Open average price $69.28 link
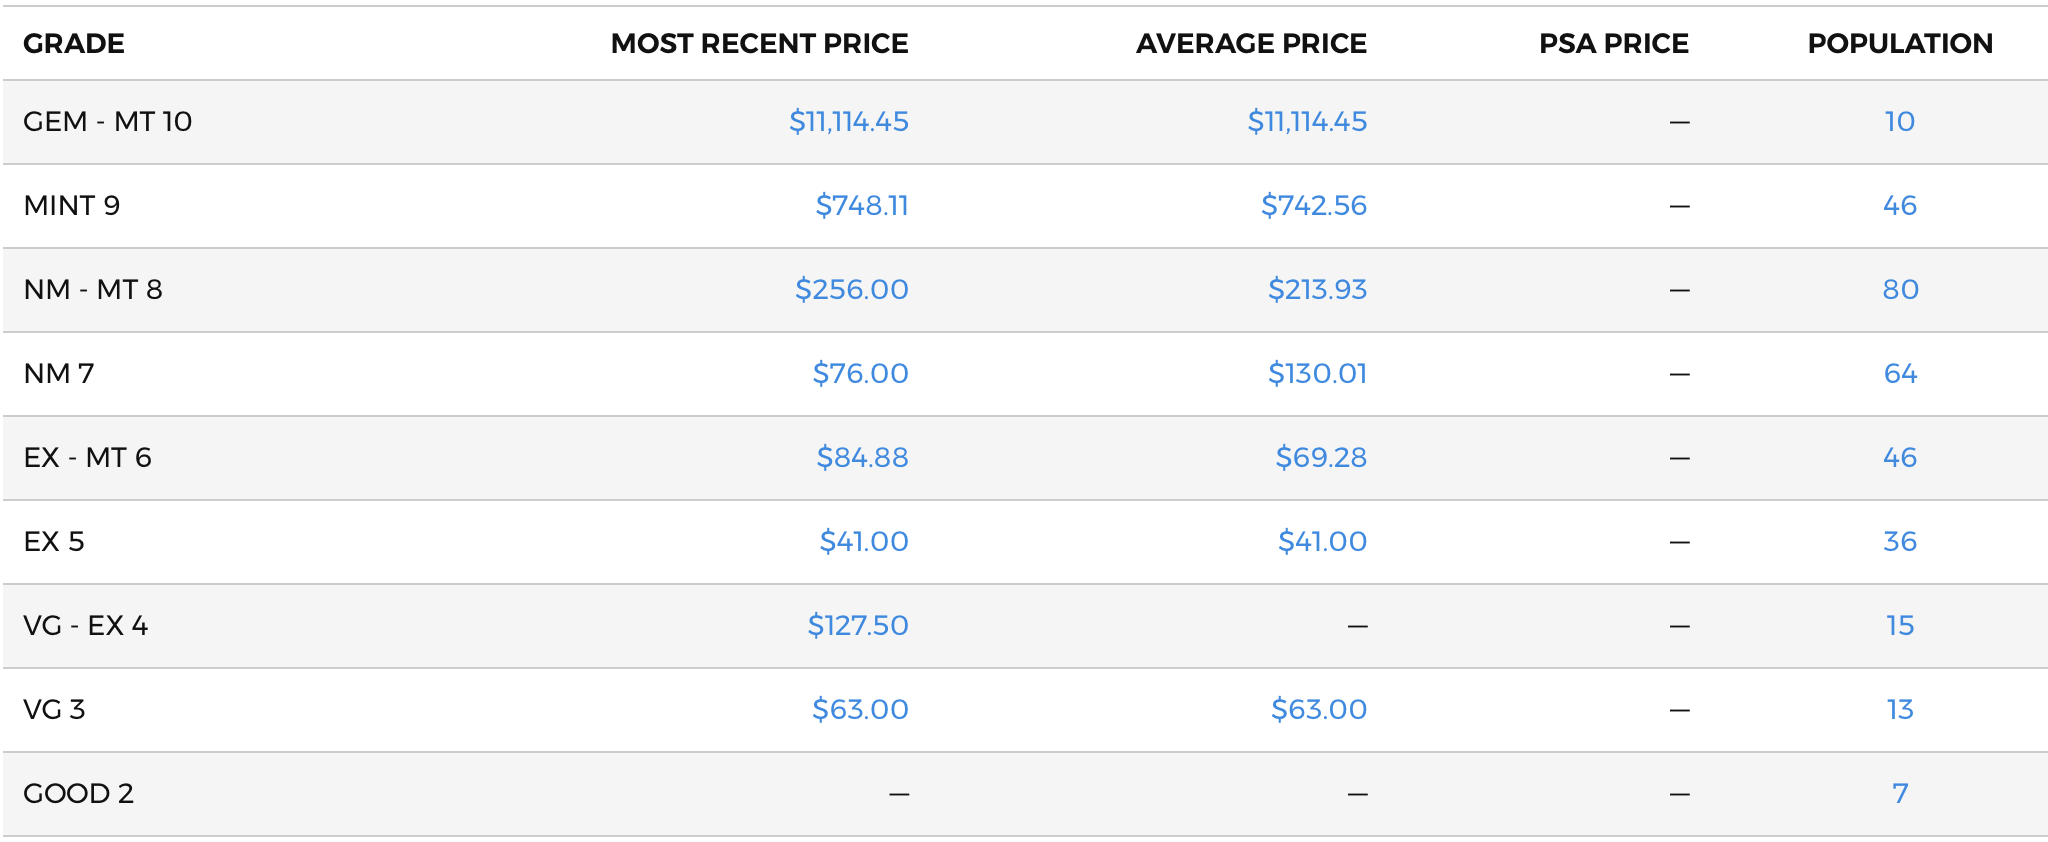2048x842 pixels. (x=1321, y=458)
